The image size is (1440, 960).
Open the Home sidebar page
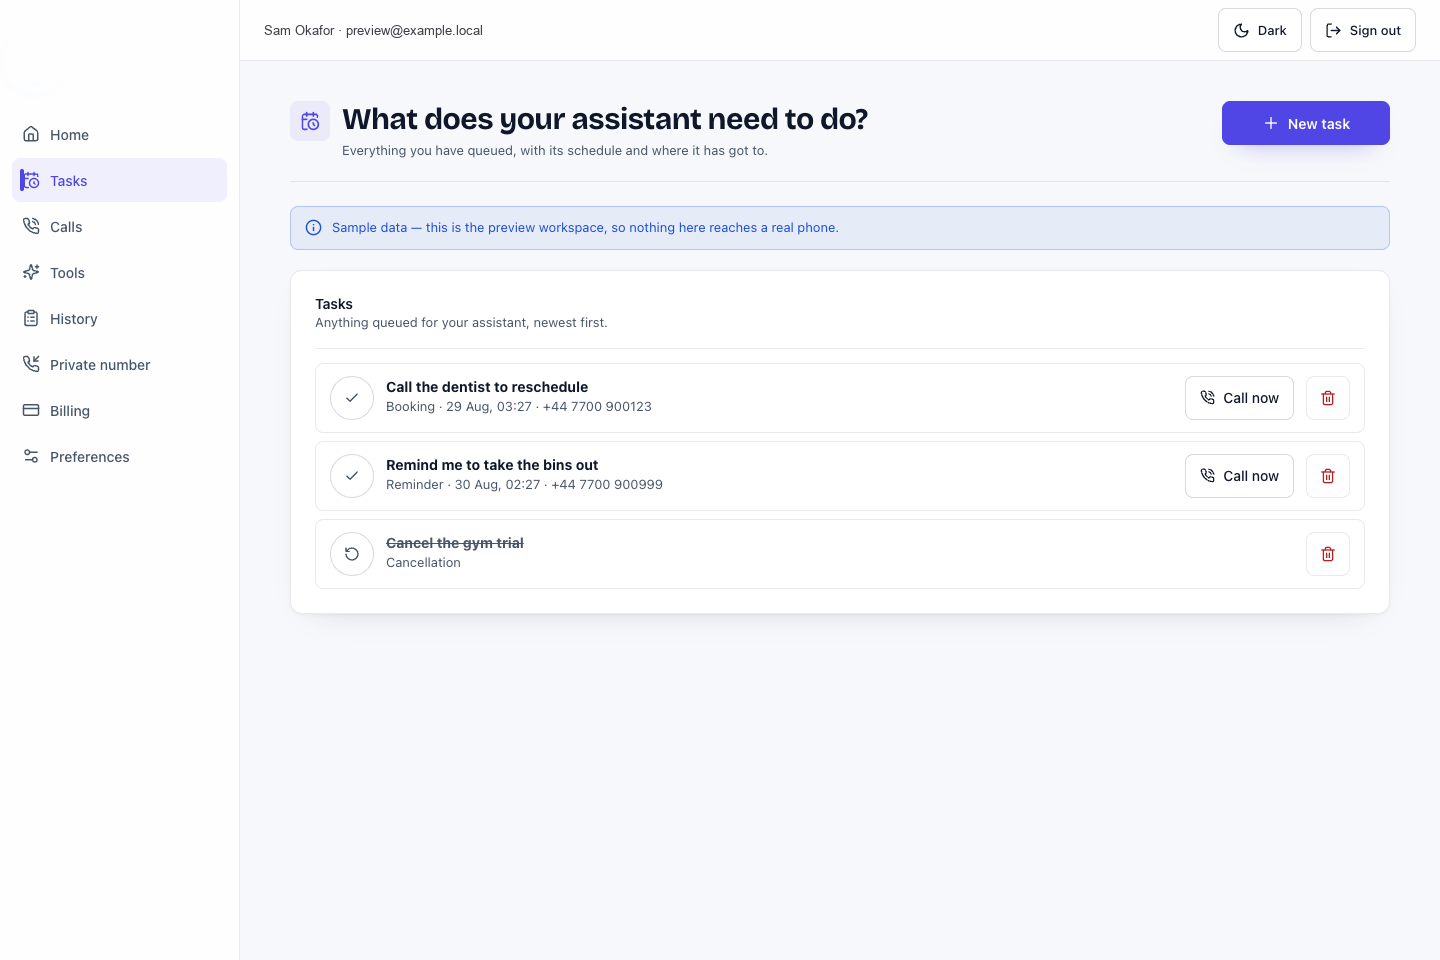119,135
